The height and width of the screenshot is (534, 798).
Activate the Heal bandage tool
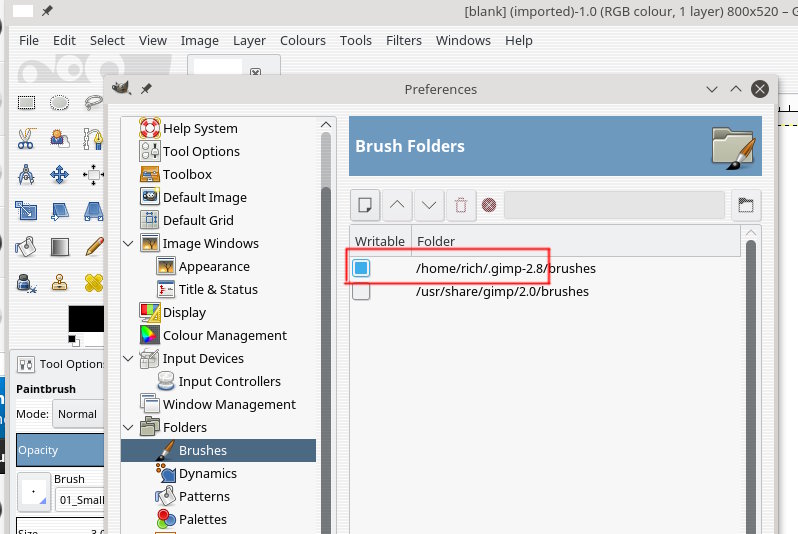tap(94, 283)
